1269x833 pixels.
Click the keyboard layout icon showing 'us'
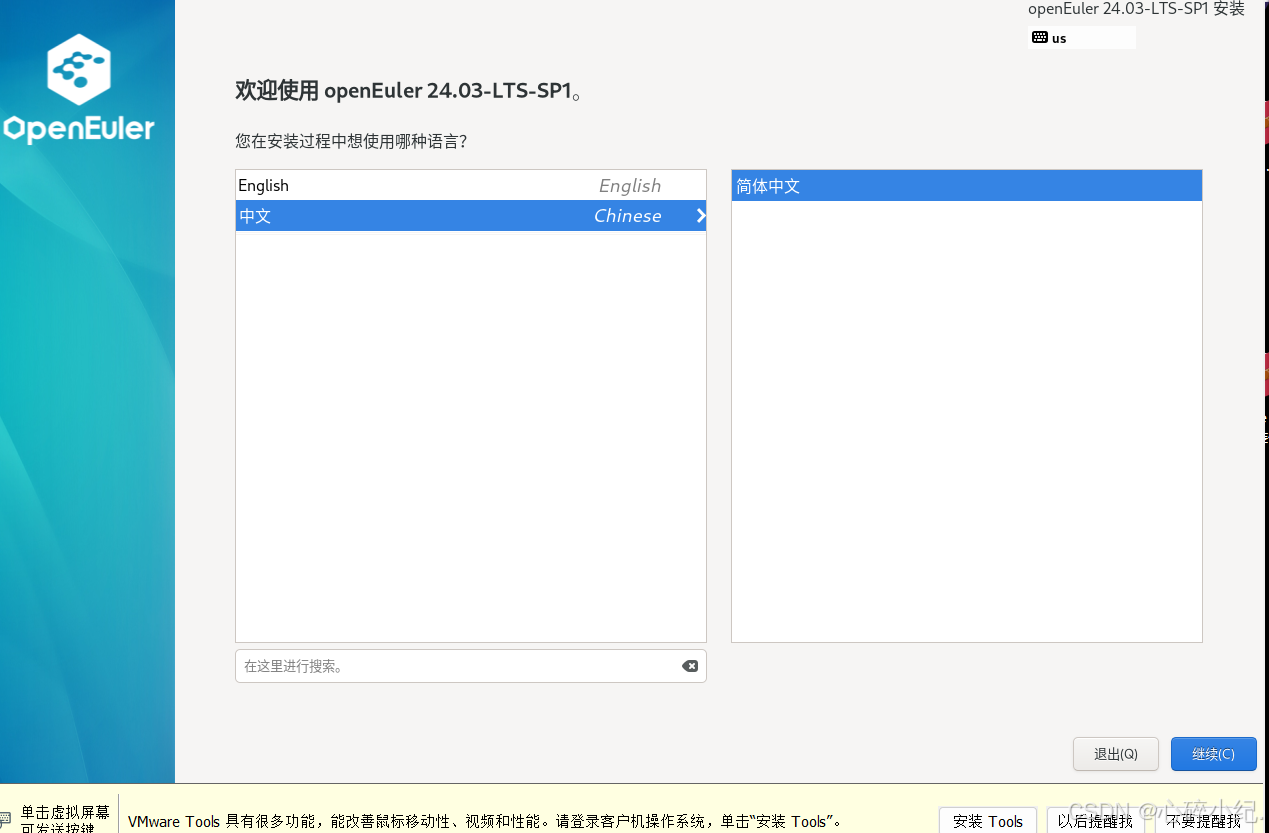[1040, 37]
